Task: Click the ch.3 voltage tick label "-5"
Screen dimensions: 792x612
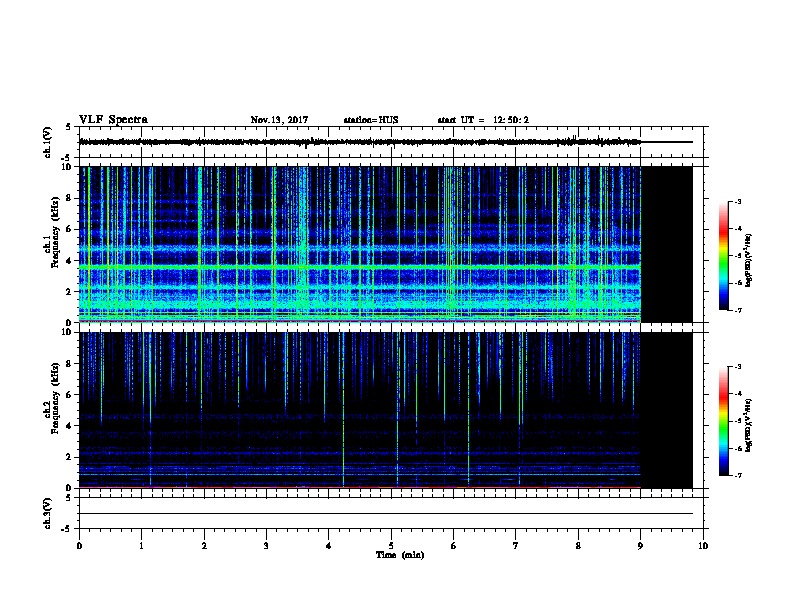Action: [67, 529]
